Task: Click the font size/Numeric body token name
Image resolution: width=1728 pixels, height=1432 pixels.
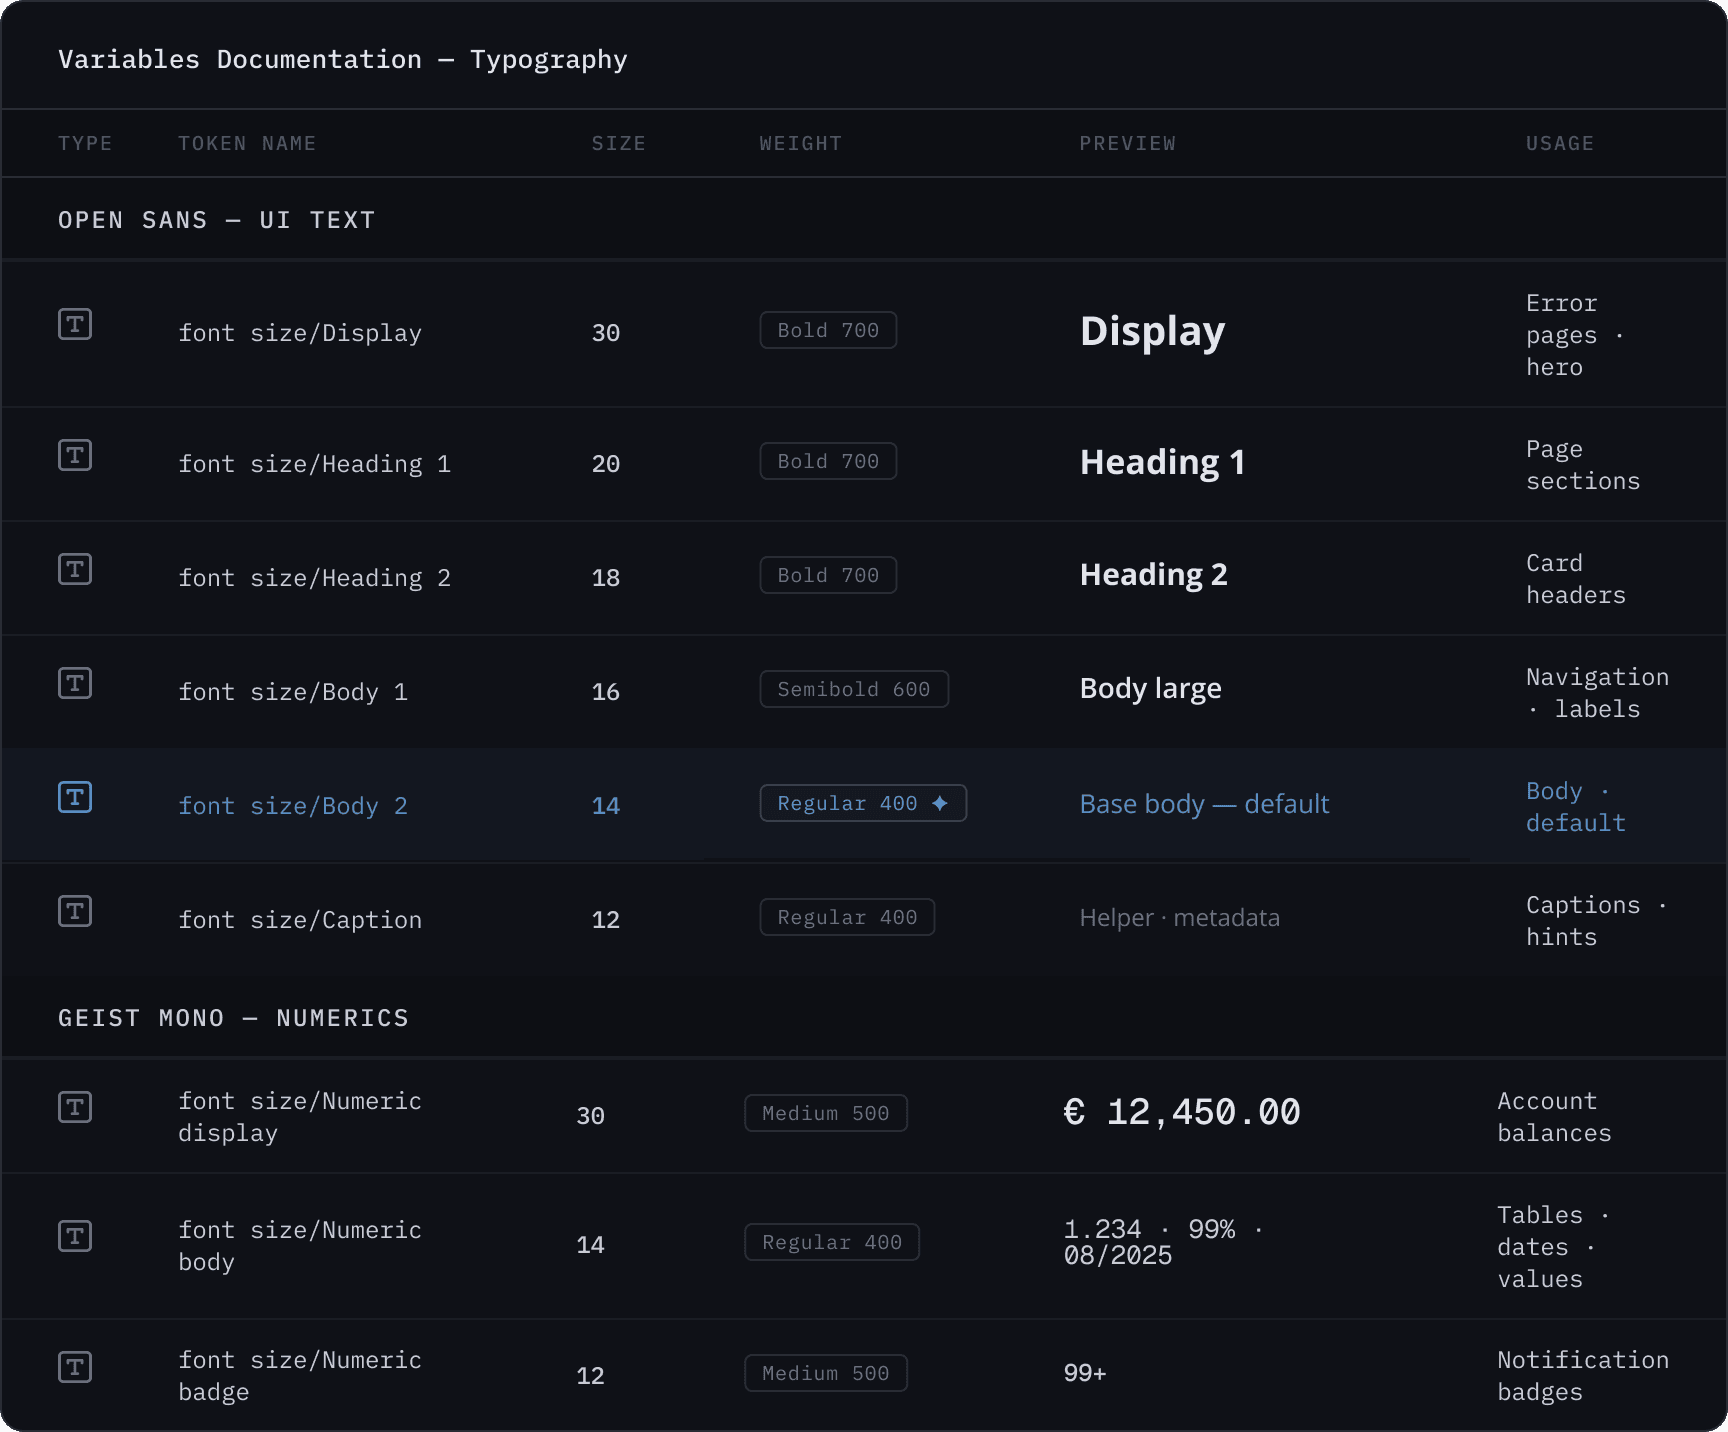Action: 300,1246
